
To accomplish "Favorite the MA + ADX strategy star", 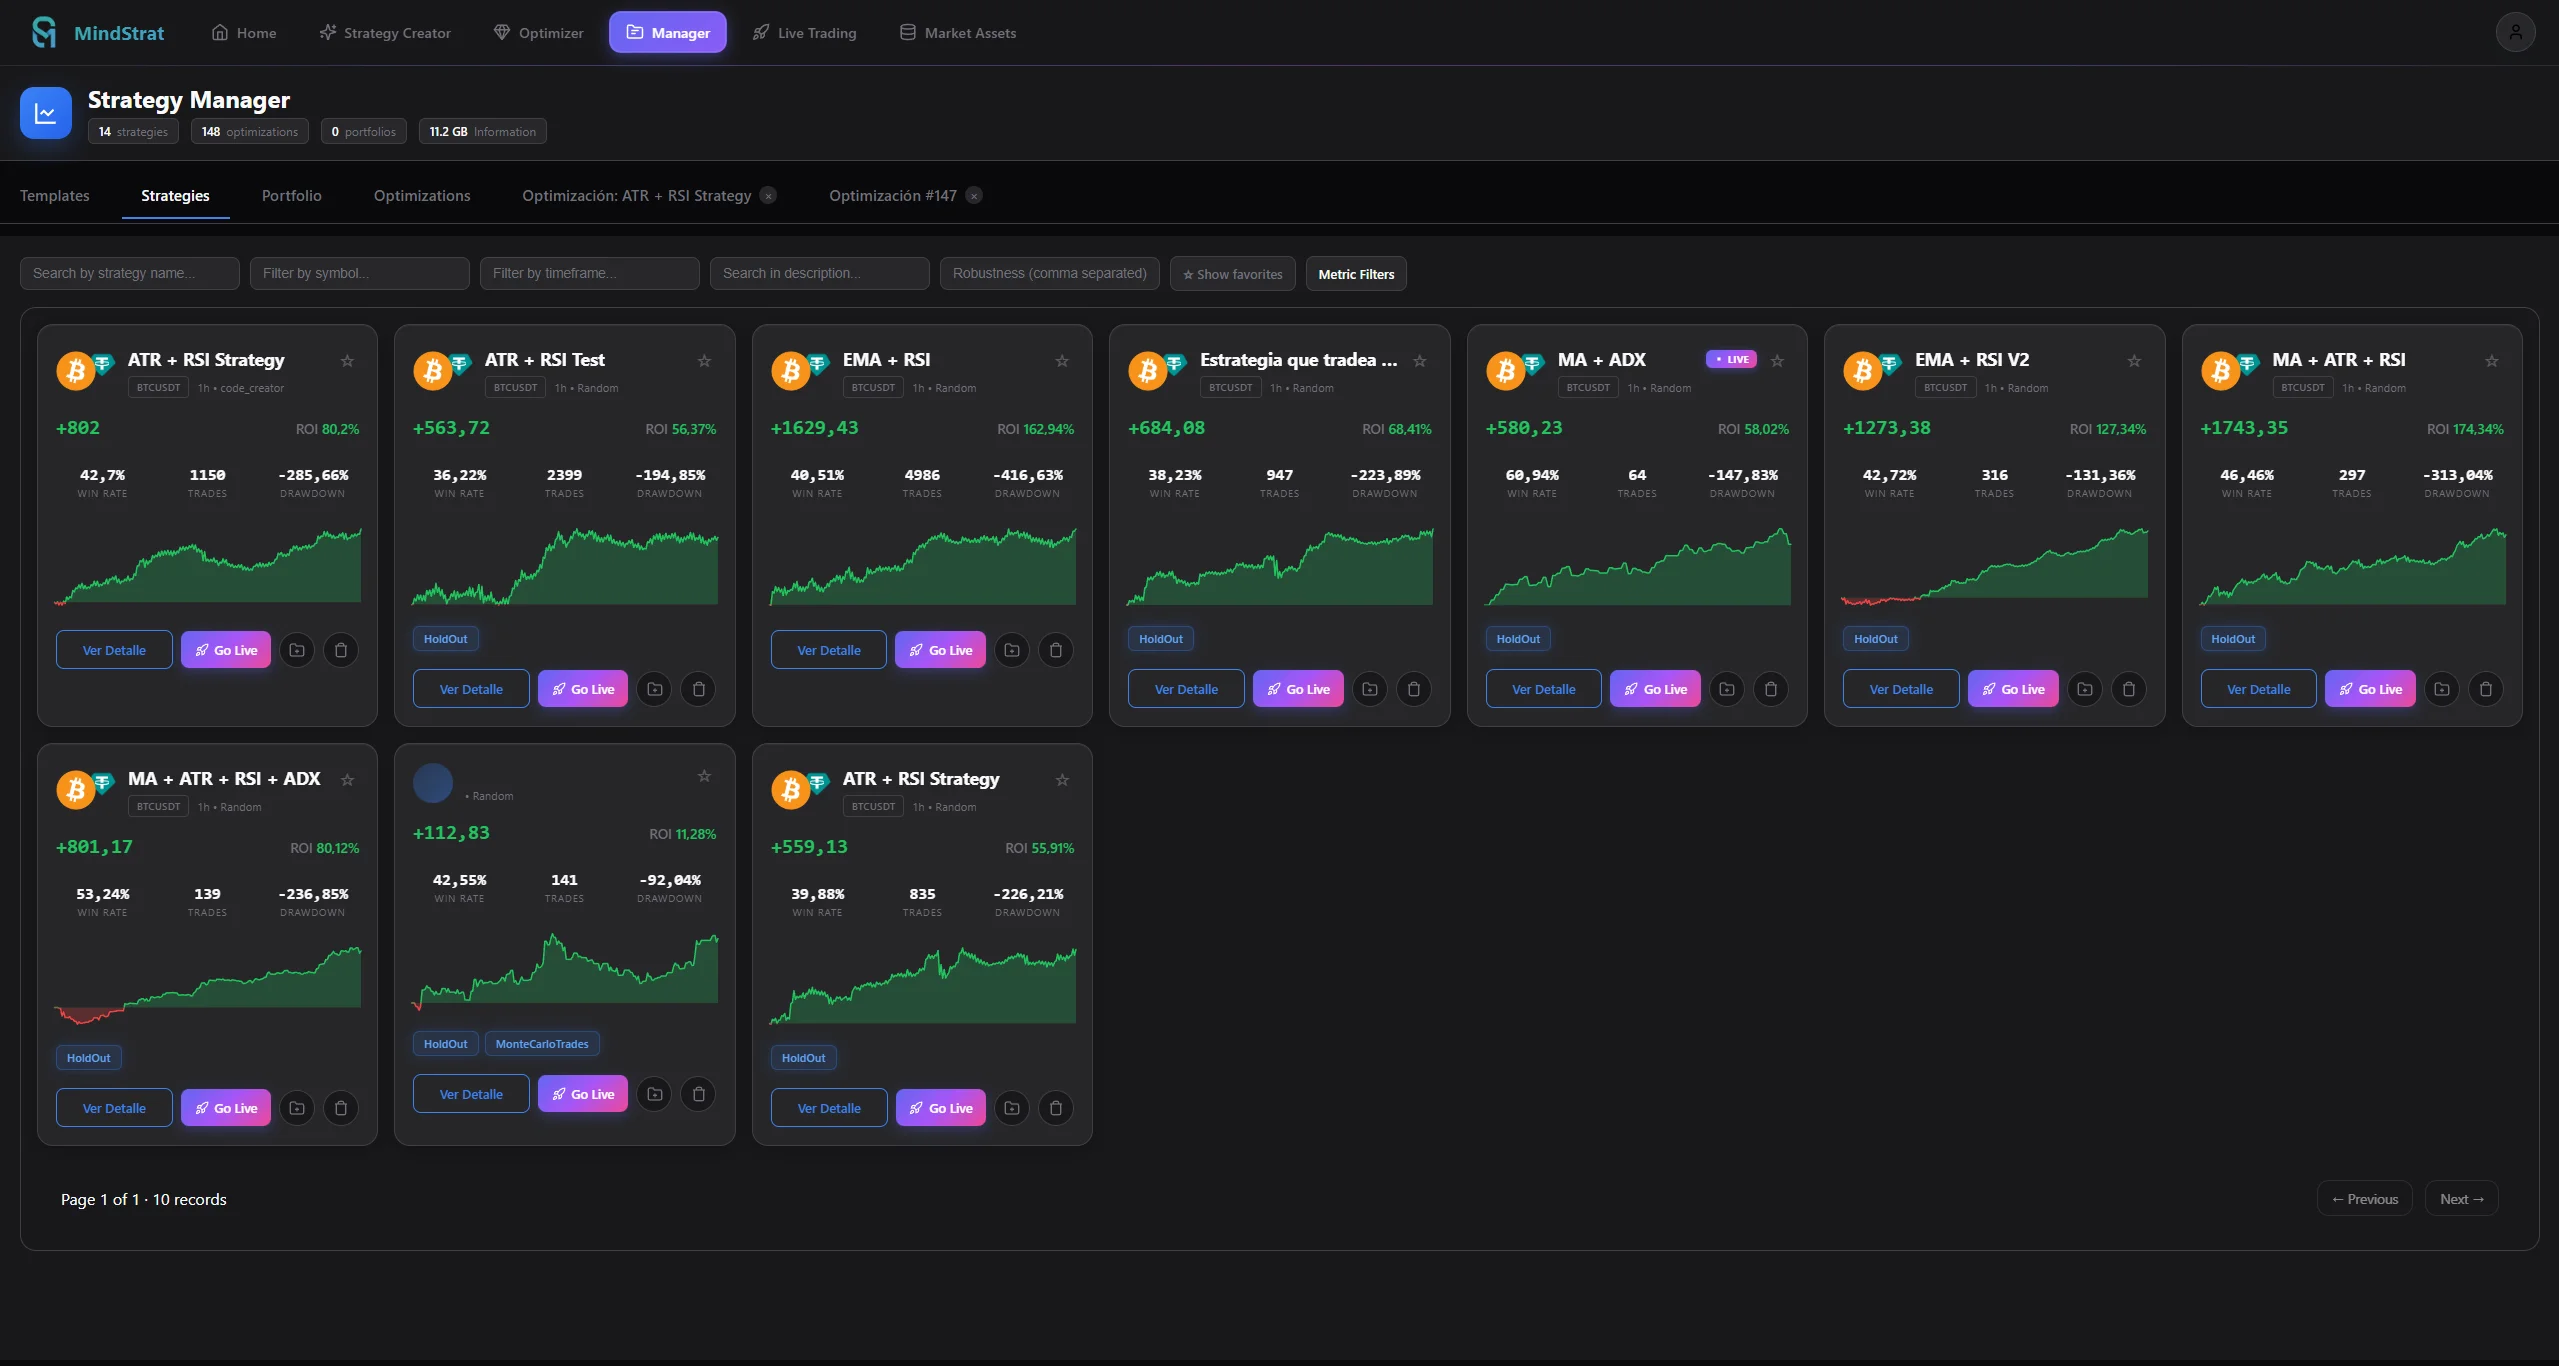I will [x=1777, y=360].
